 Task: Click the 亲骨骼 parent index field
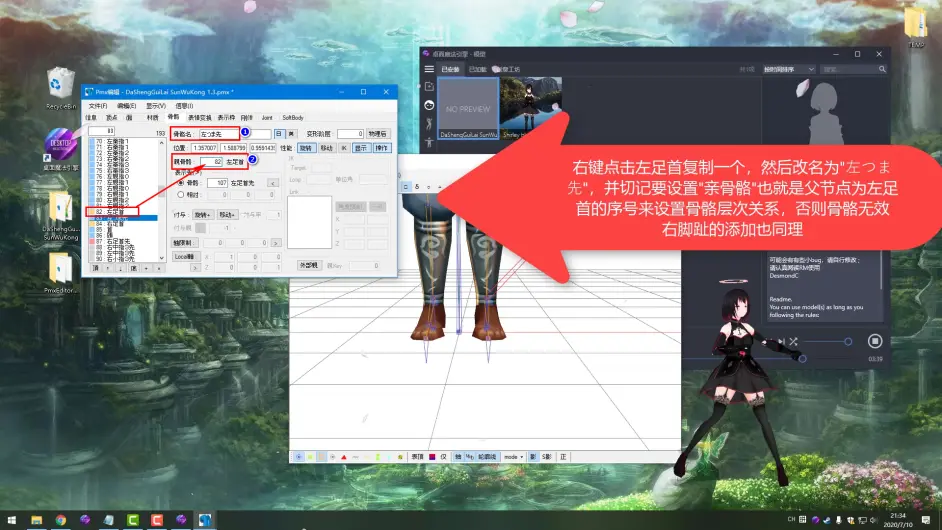(211, 162)
